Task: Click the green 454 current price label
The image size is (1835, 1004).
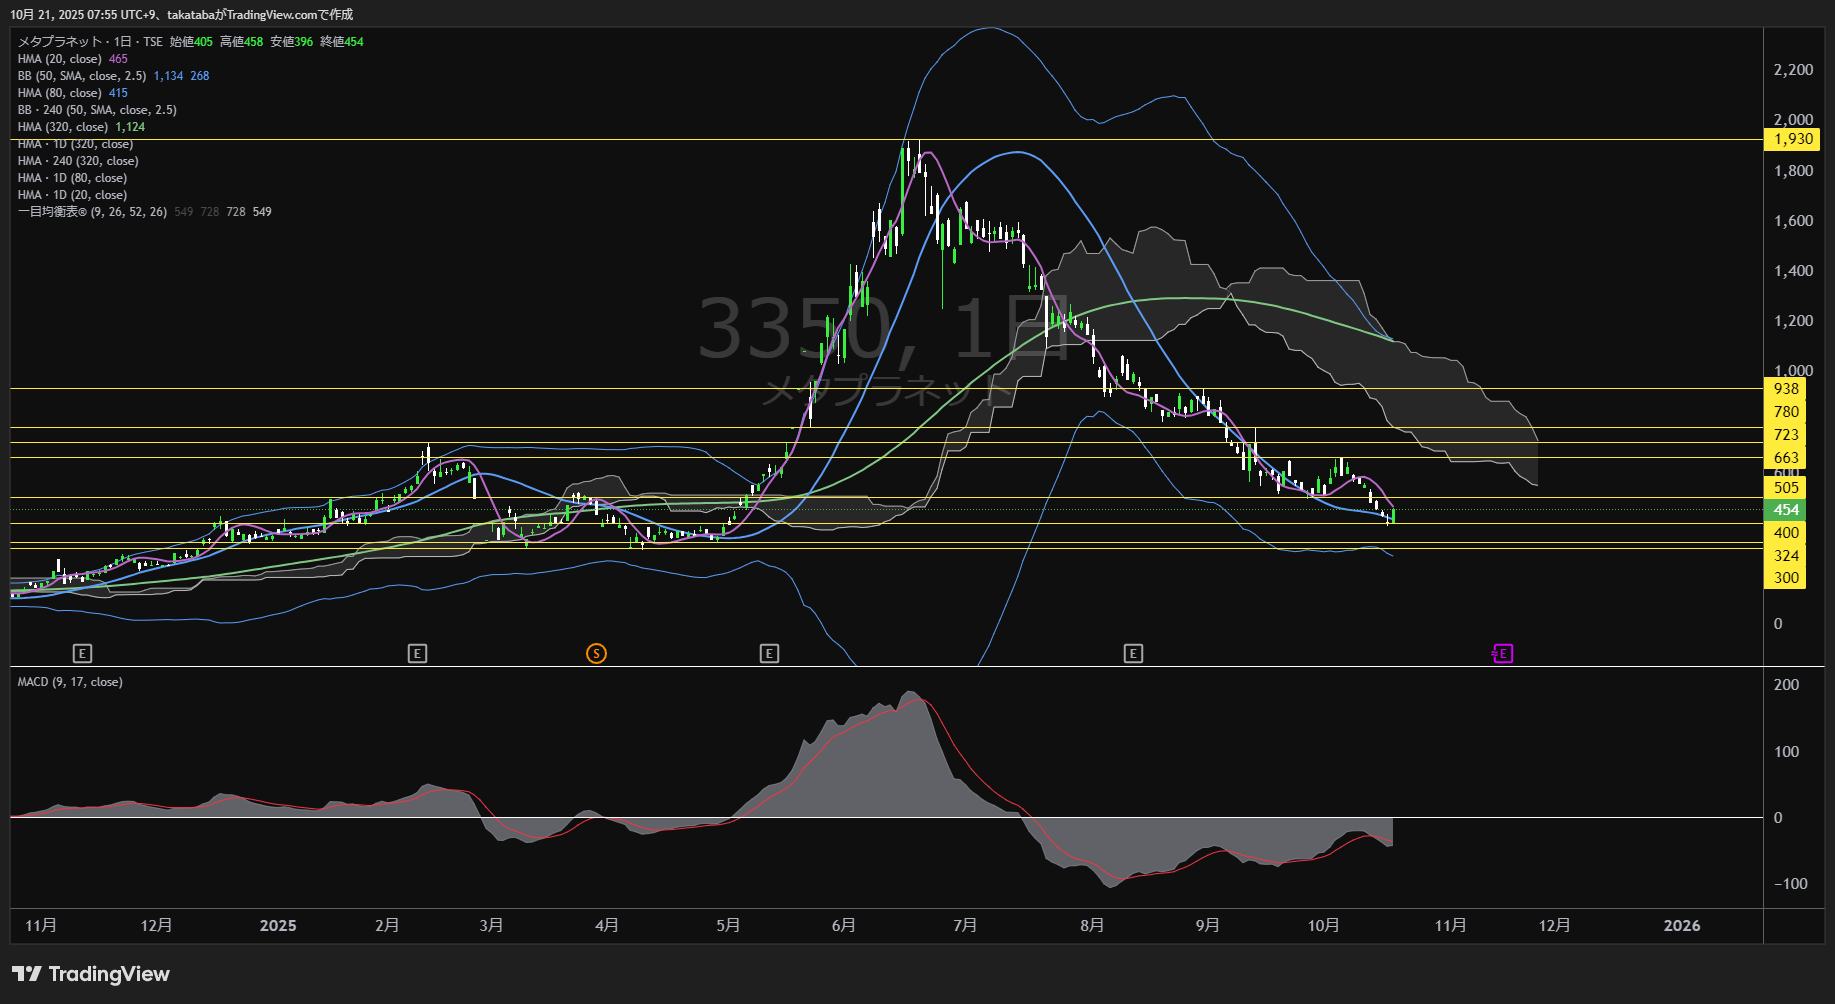Action: tap(1786, 510)
